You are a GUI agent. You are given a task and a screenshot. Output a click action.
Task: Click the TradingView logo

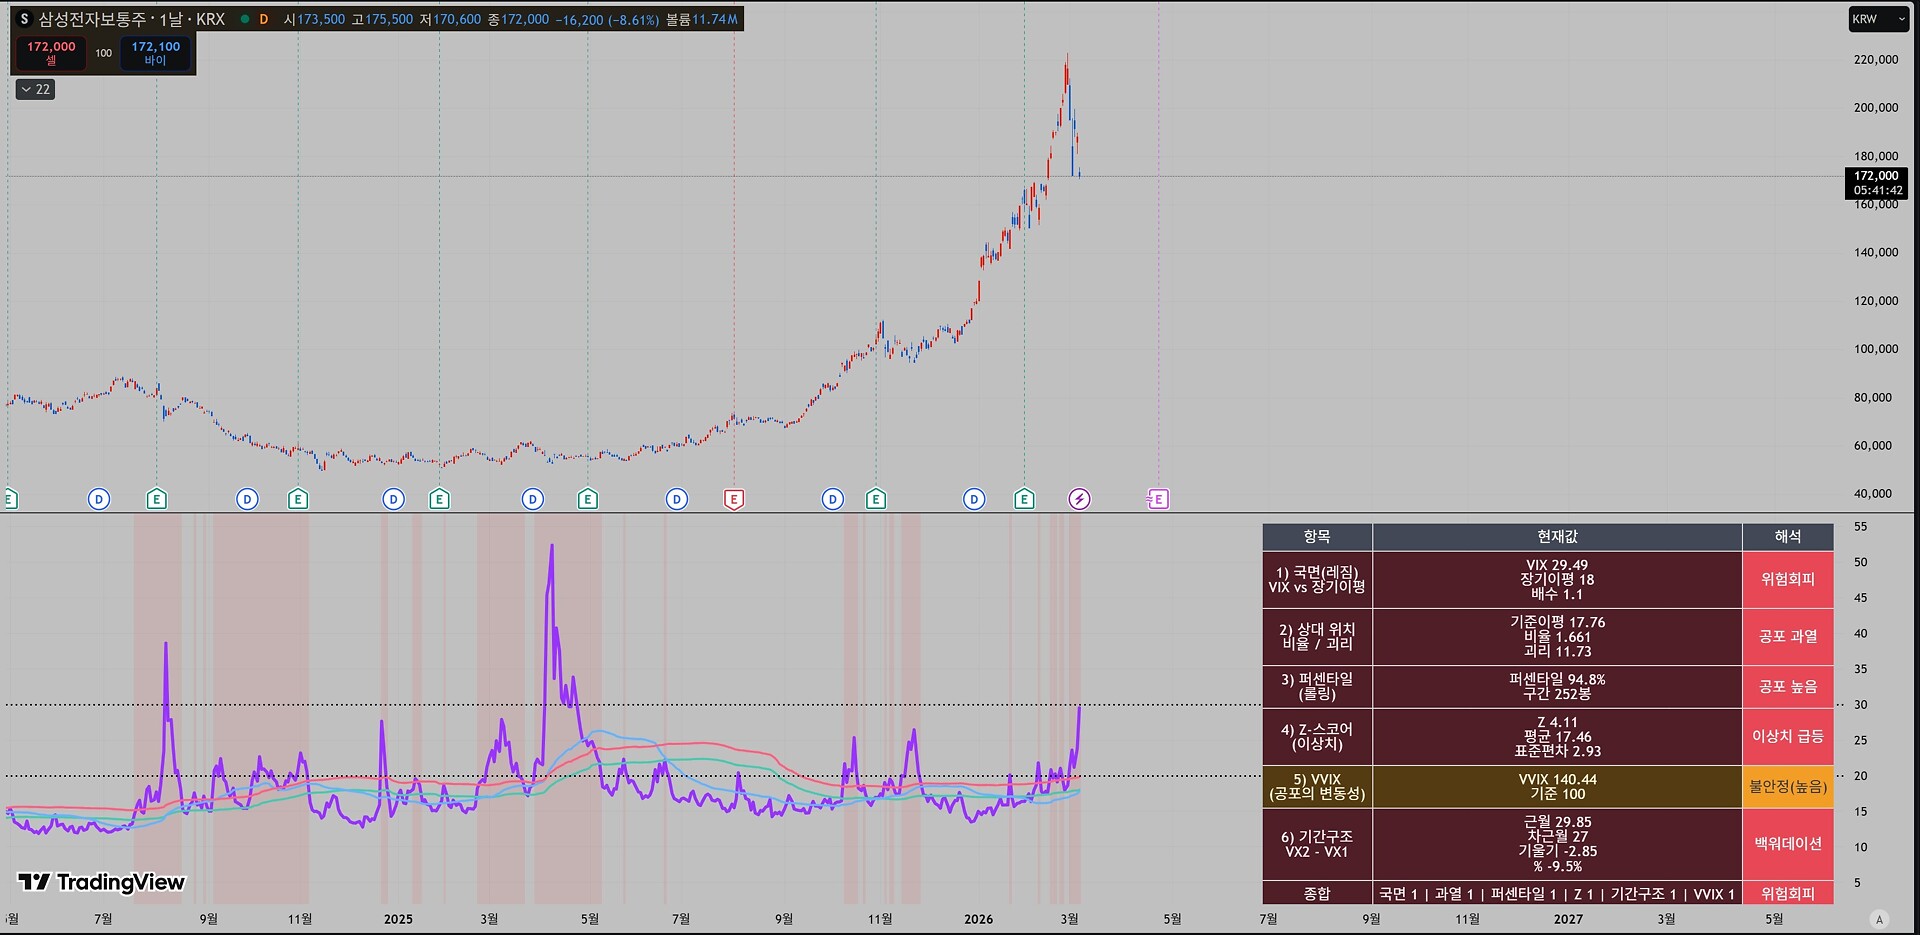102,882
